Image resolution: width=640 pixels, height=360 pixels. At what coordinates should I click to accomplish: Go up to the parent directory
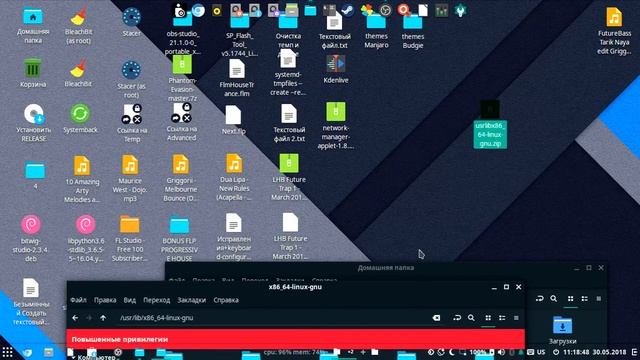point(103,318)
